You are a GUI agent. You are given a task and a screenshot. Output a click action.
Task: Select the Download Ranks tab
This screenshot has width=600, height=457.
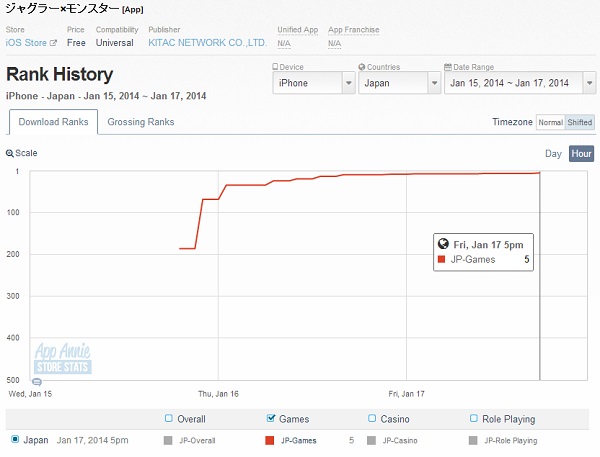click(x=54, y=122)
